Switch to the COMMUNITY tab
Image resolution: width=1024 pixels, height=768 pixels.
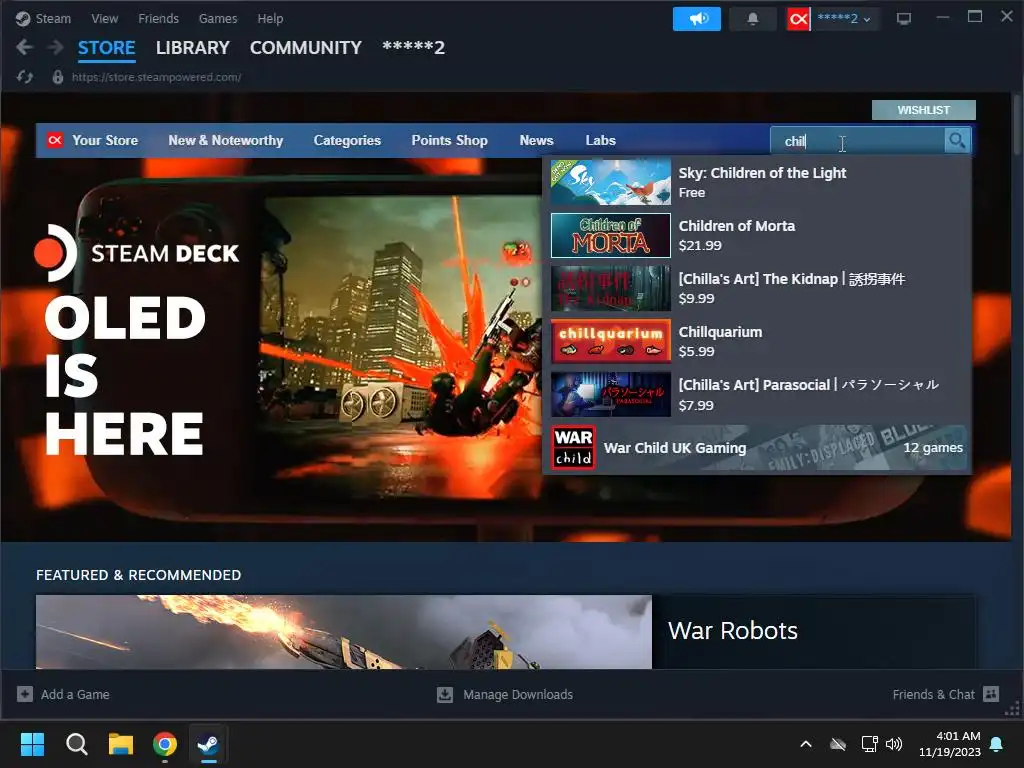point(306,48)
